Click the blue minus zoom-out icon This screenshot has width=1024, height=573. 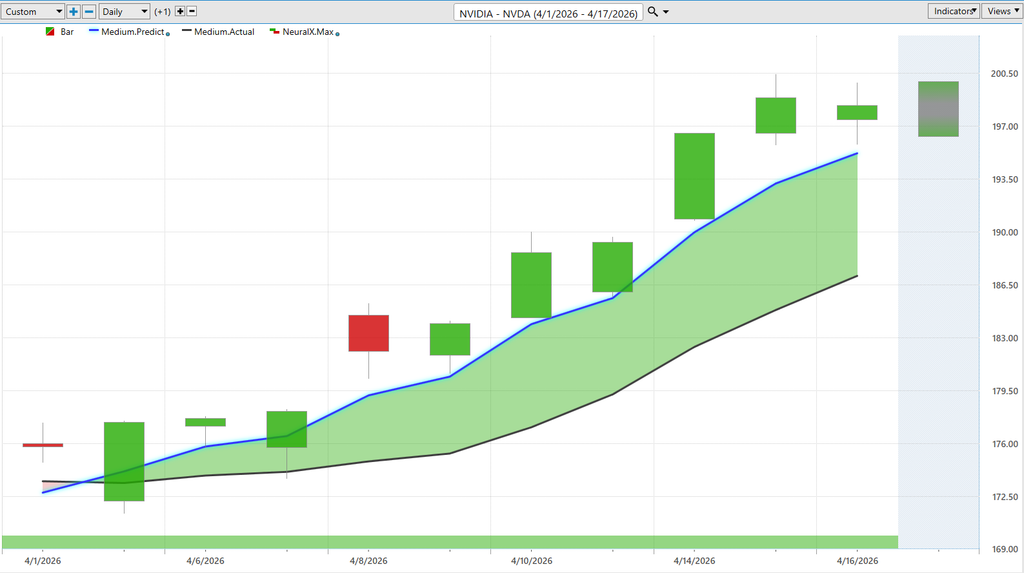coord(89,12)
